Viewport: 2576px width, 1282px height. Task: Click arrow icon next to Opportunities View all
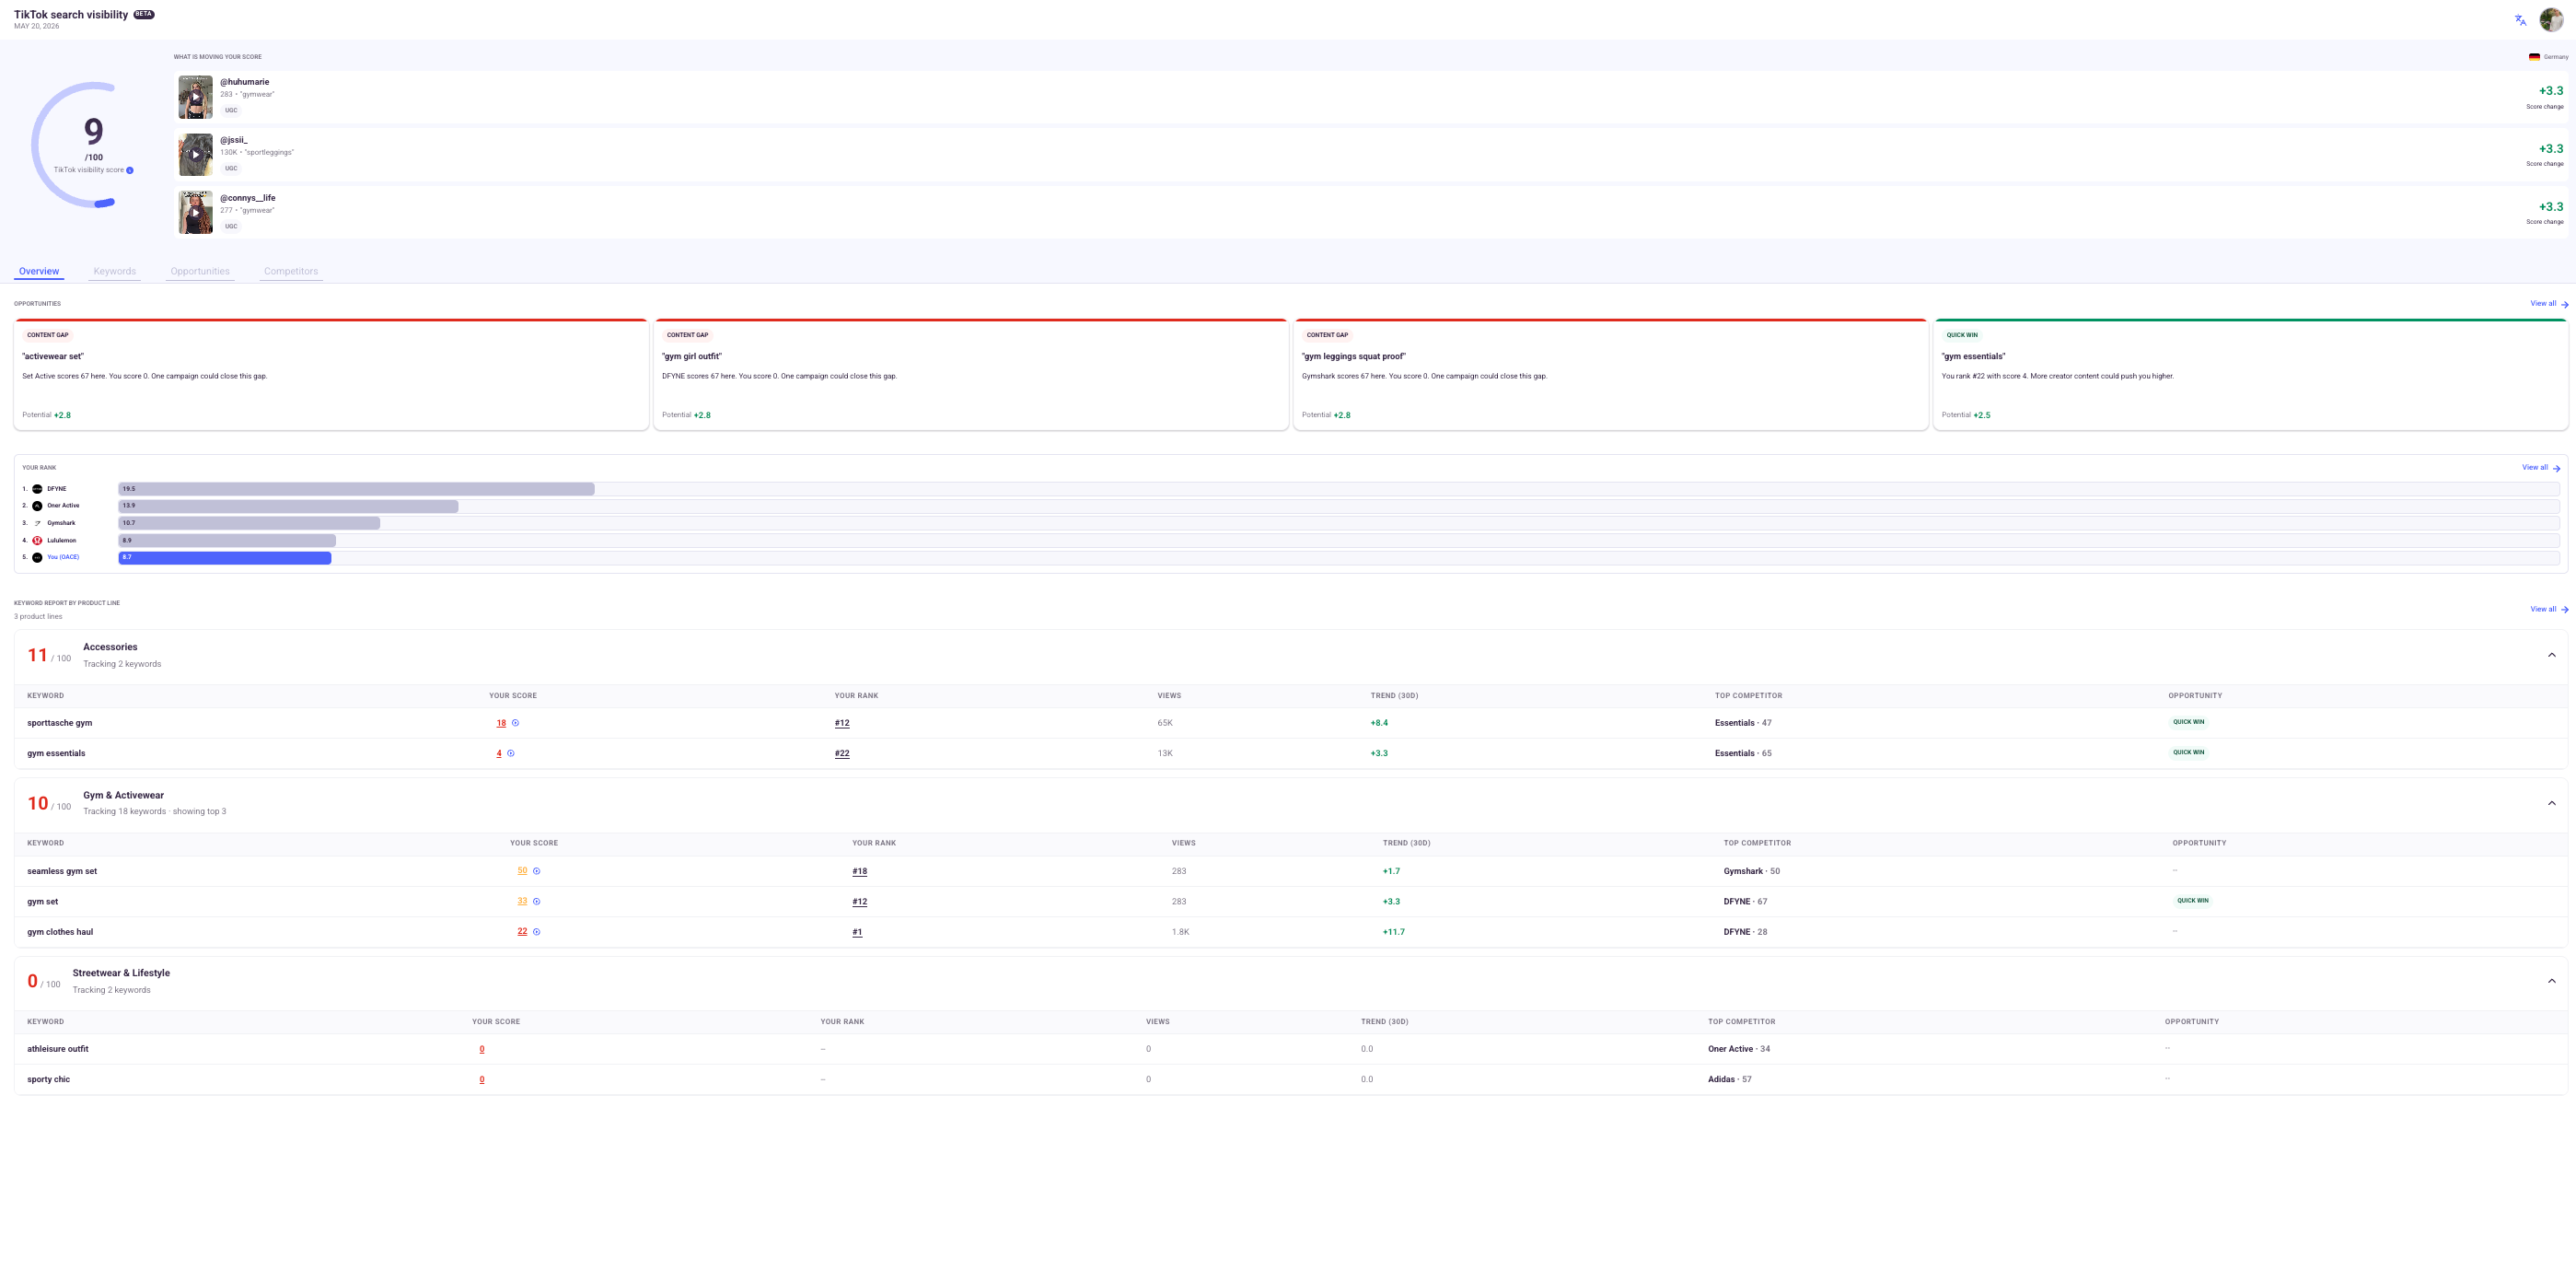[2565, 304]
